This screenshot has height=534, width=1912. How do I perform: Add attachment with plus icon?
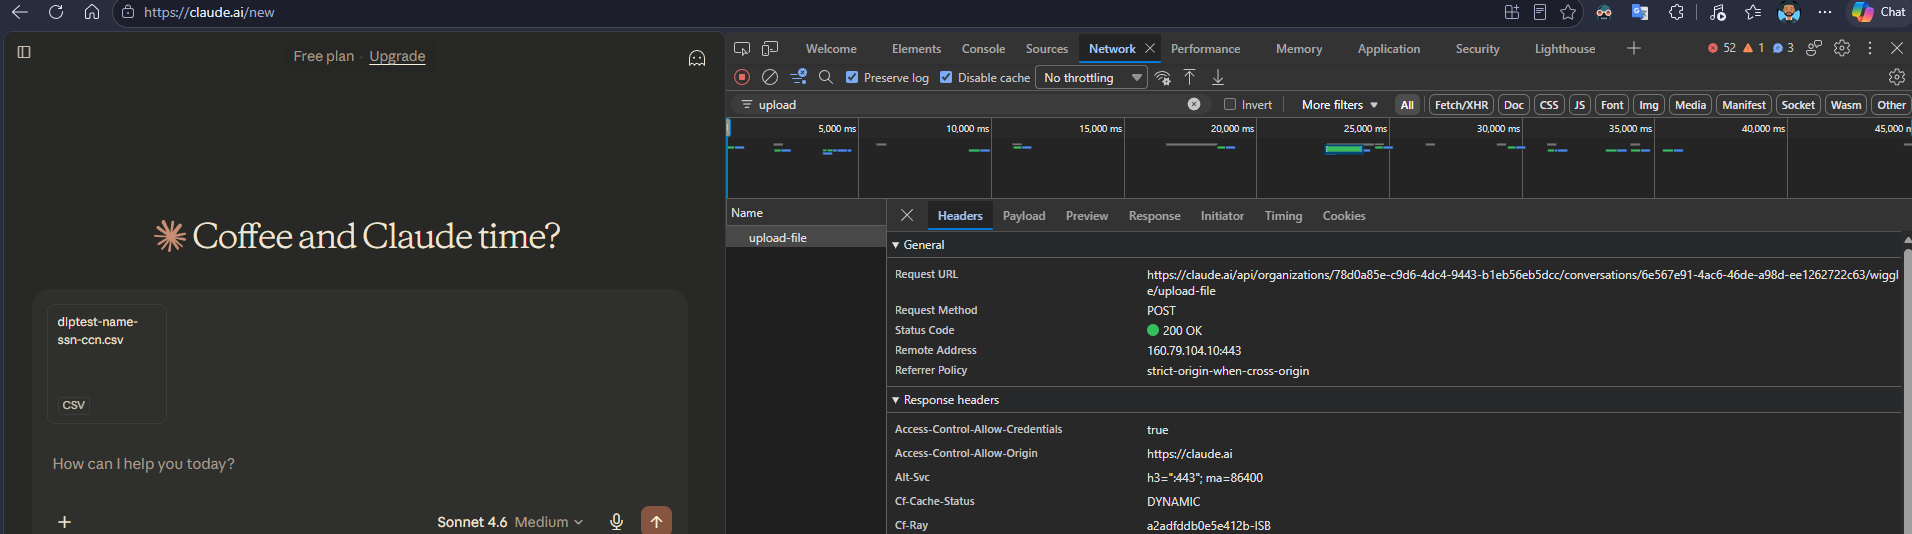pyautogui.click(x=64, y=522)
